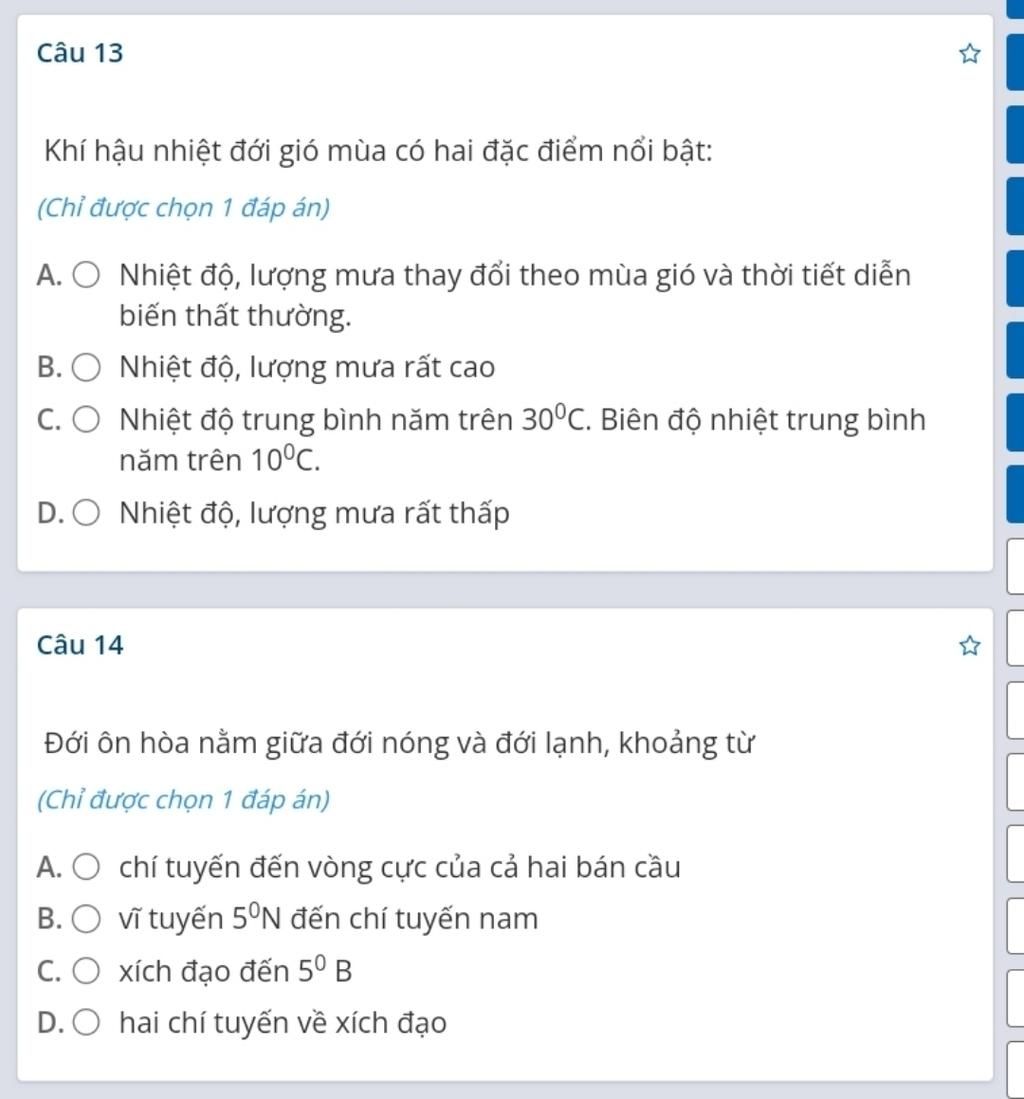This screenshot has height=1099, width=1024.
Task: Open the blue navigator box beside option B of Câu 13
Action: click(x=1016, y=350)
